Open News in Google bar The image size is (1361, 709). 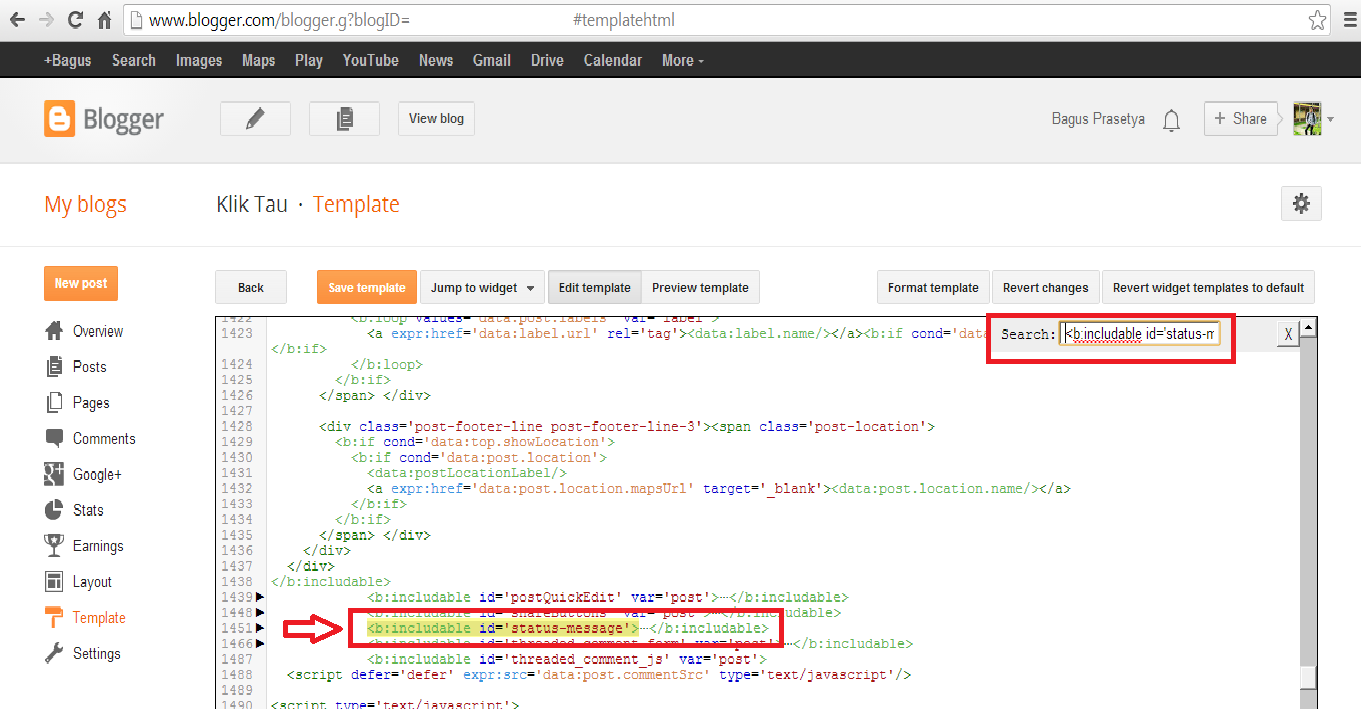click(x=436, y=60)
